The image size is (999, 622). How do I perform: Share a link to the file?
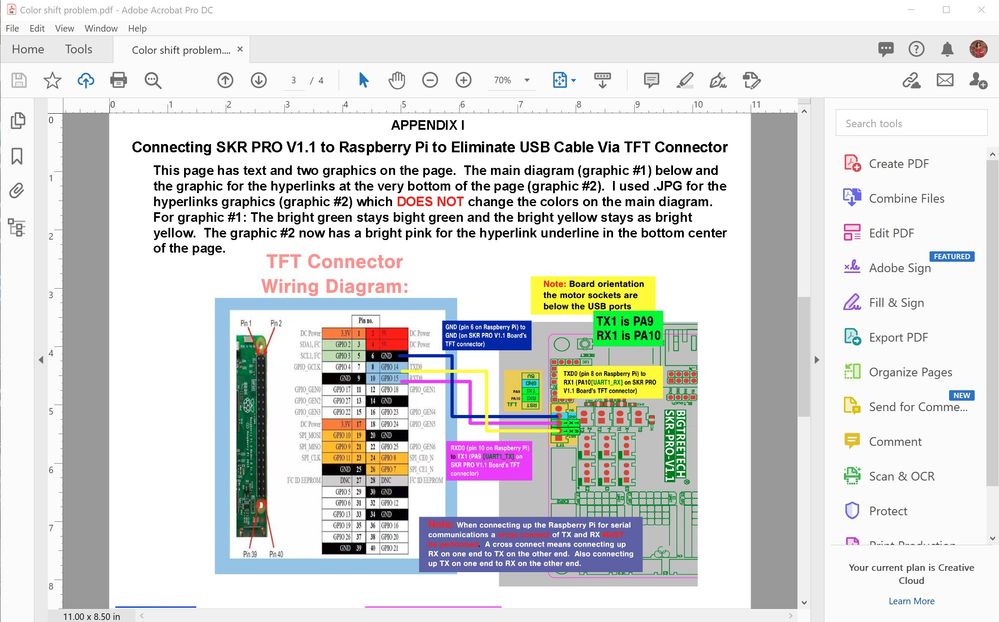(x=912, y=80)
